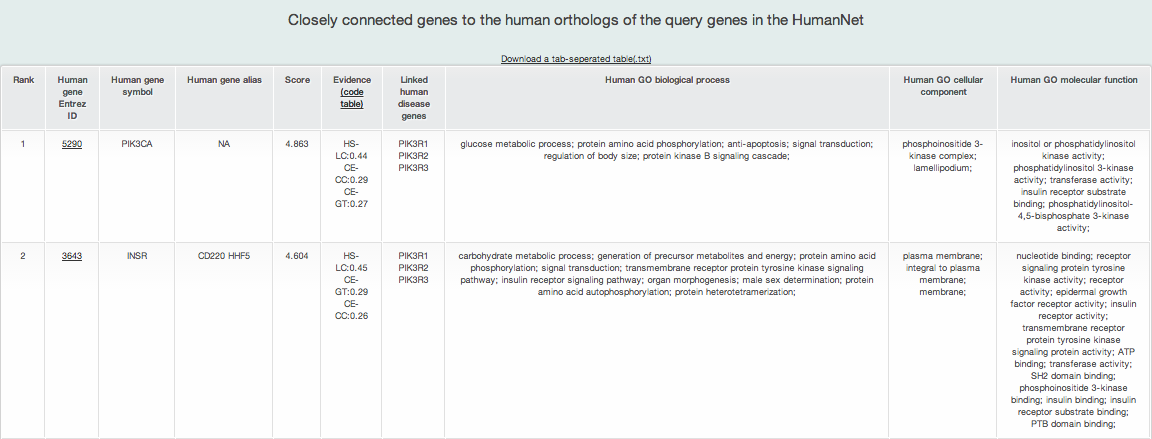Screen dimensions: 1152x439
Task: Click the page title about HumanNet
Action: tap(576, 21)
